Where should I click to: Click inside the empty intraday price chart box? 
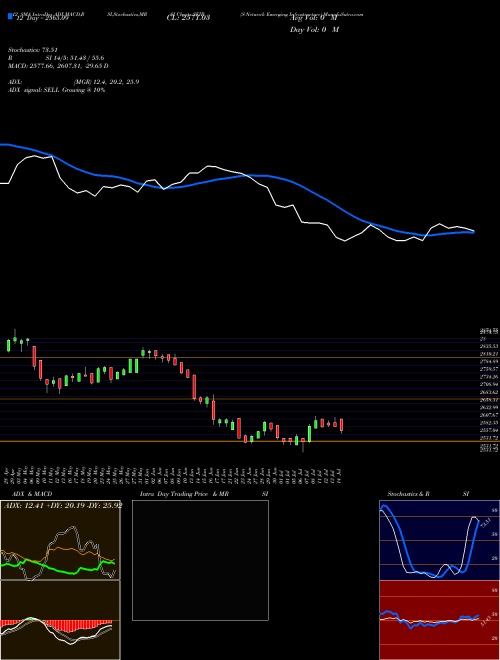200,560
